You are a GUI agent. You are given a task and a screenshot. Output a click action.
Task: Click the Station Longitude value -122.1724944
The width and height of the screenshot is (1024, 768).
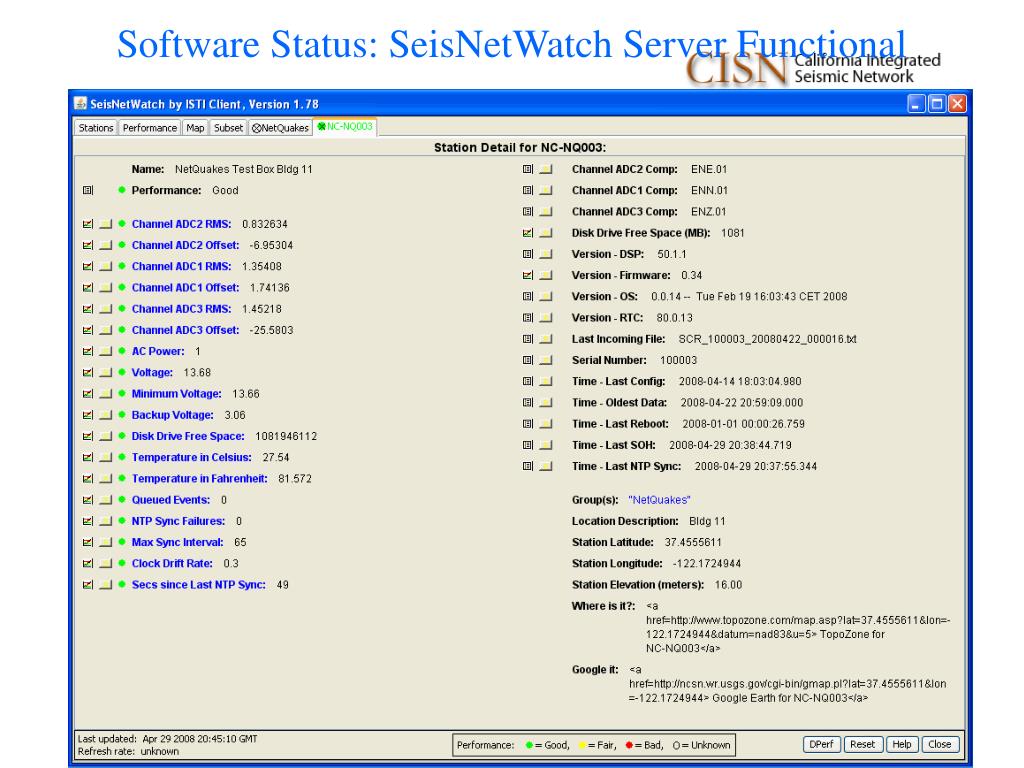coord(707,563)
